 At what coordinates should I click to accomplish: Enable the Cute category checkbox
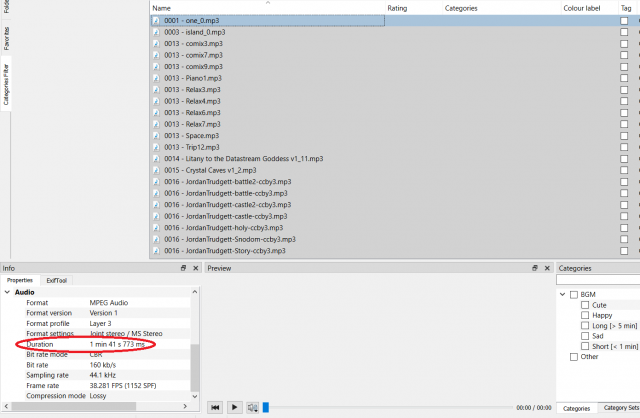pyautogui.click(x=585, y=305)
